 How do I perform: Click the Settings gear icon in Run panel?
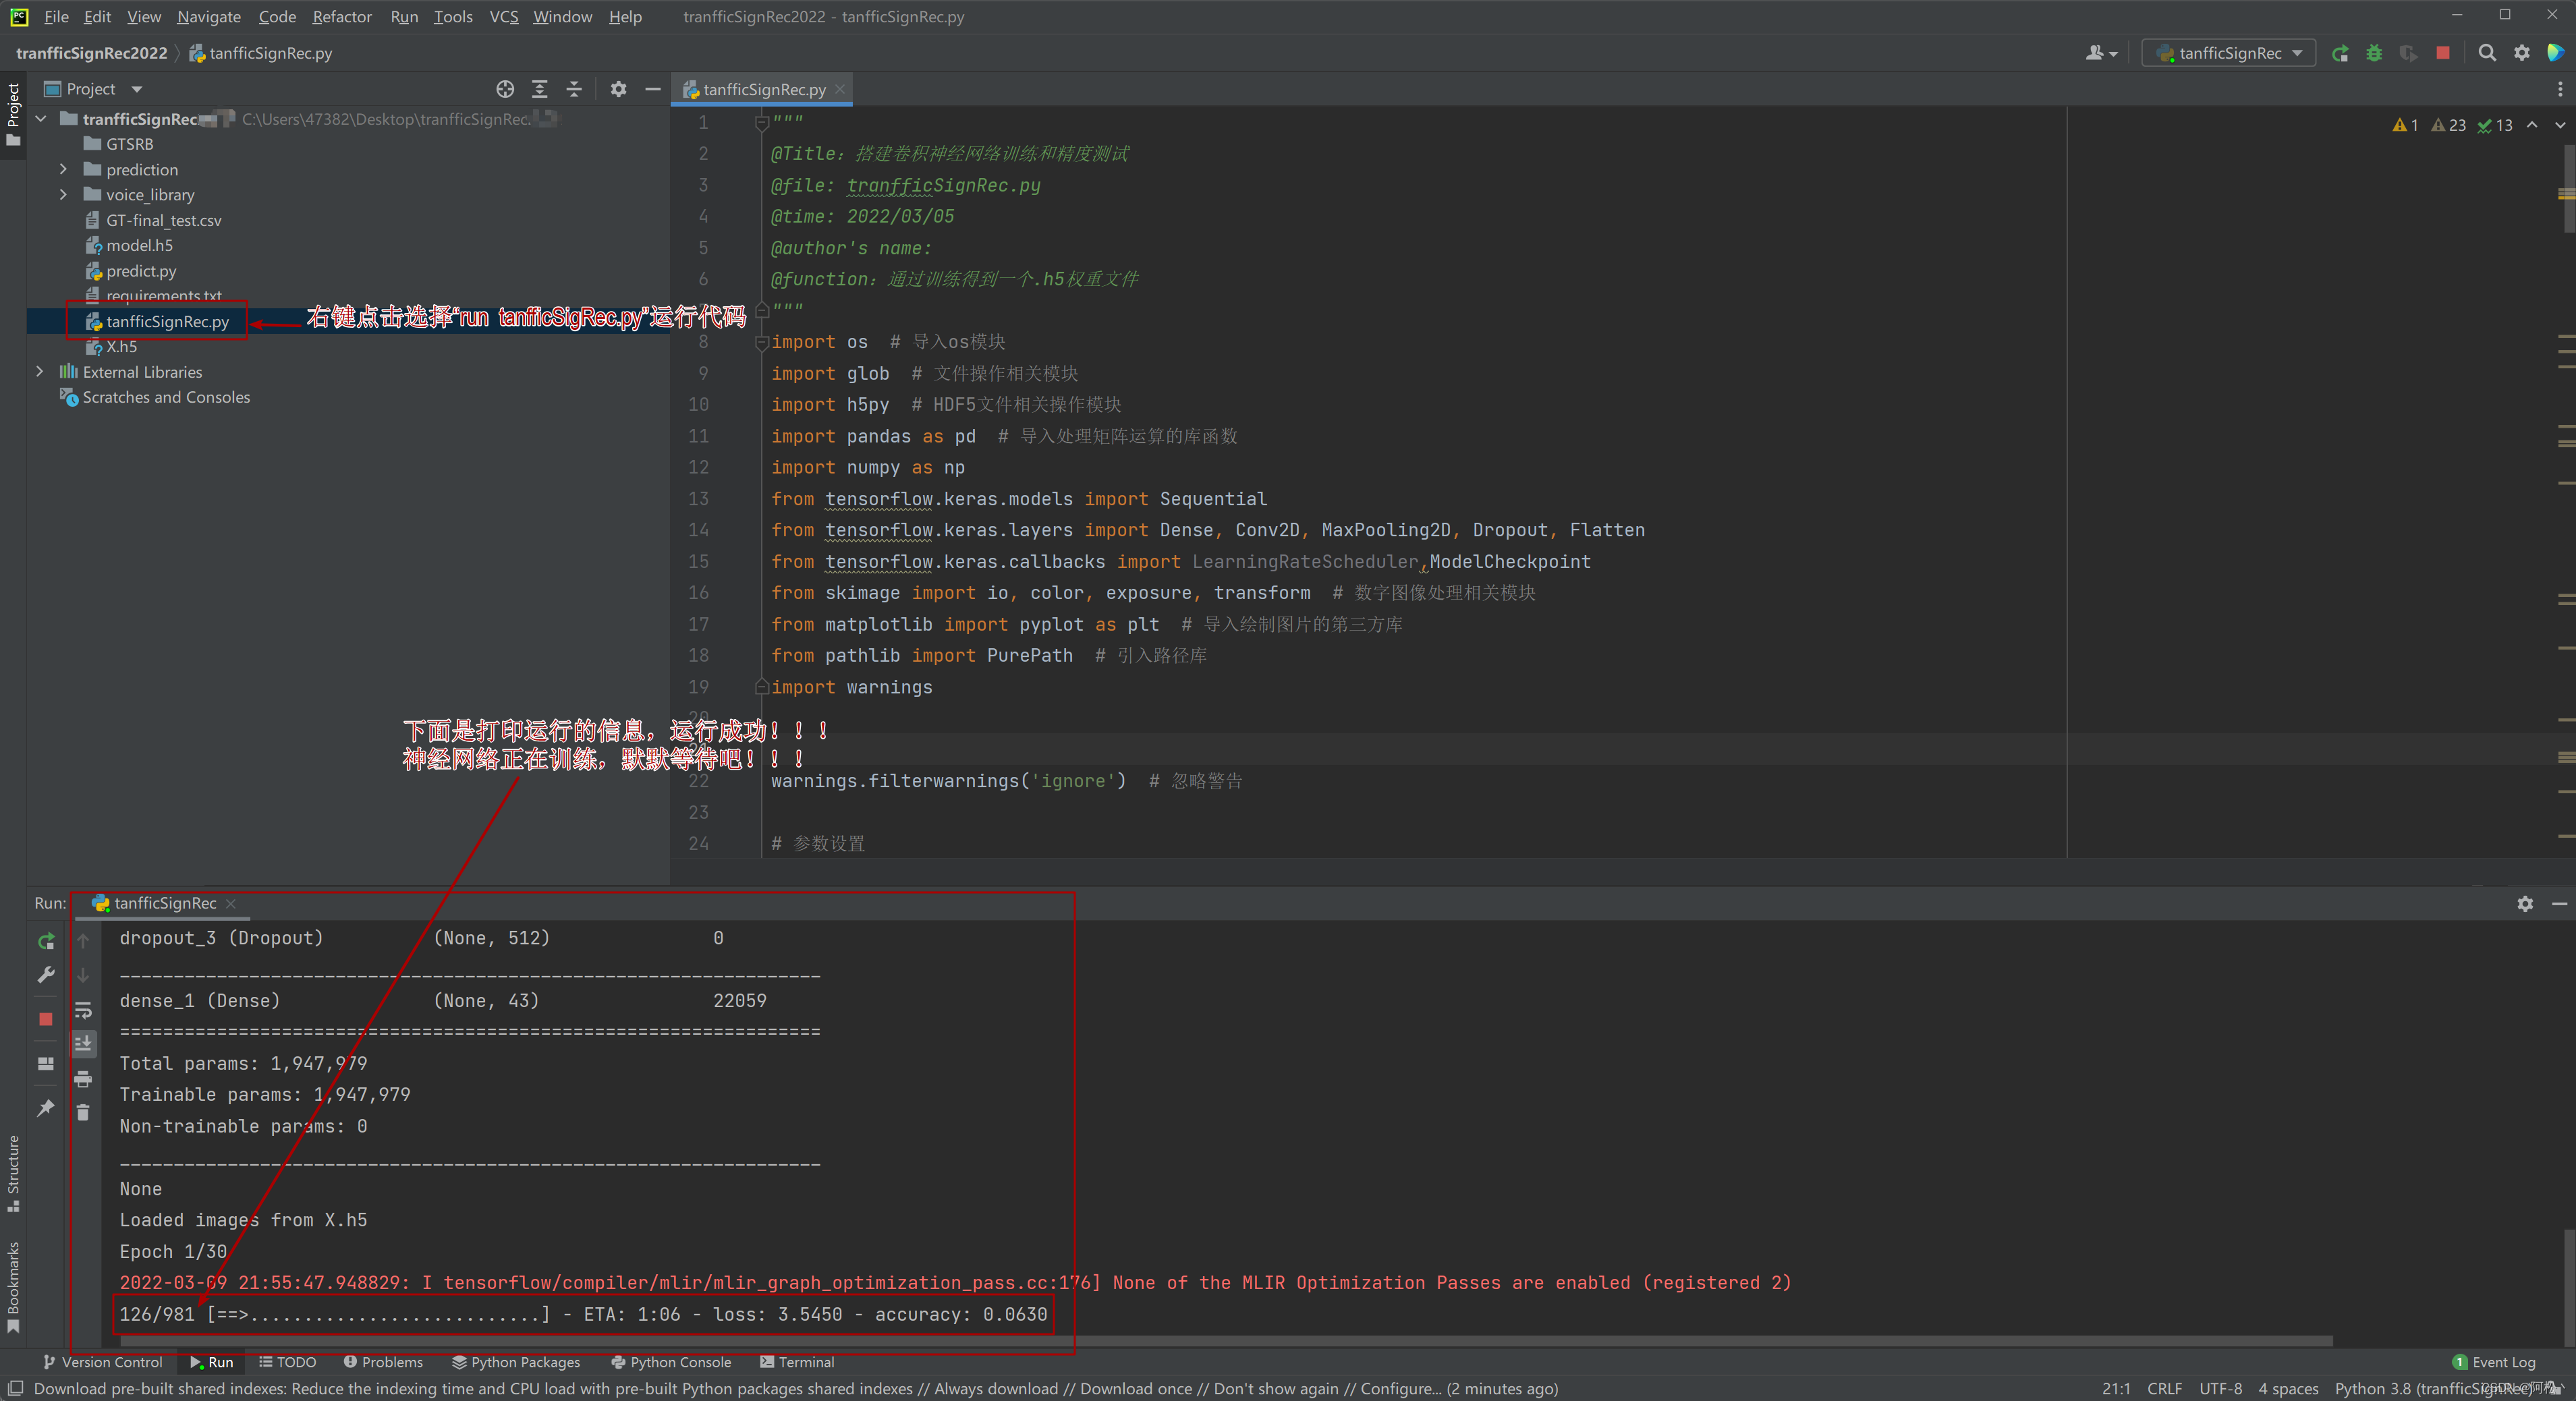2524,903
